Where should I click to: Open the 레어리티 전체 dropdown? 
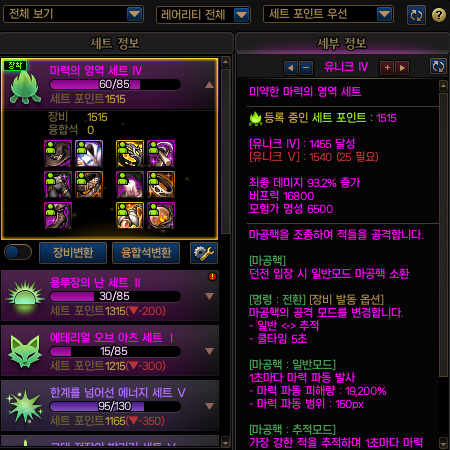tap(203, 15)
